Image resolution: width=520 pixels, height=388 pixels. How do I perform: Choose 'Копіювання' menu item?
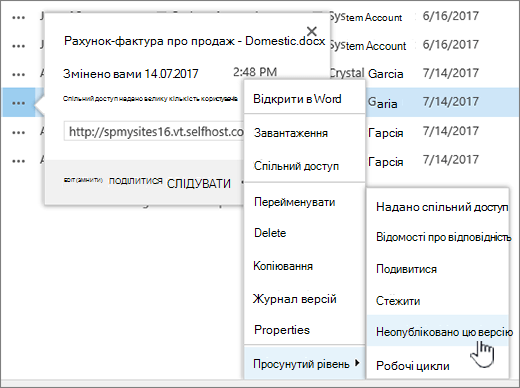[305, 266]
